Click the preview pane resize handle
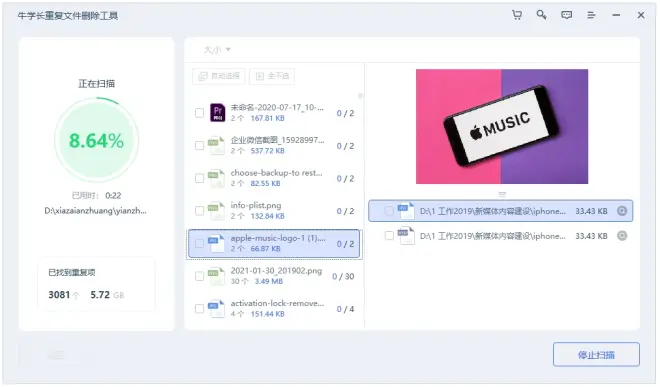Viewport: 660px width, 387px height. 502,194
